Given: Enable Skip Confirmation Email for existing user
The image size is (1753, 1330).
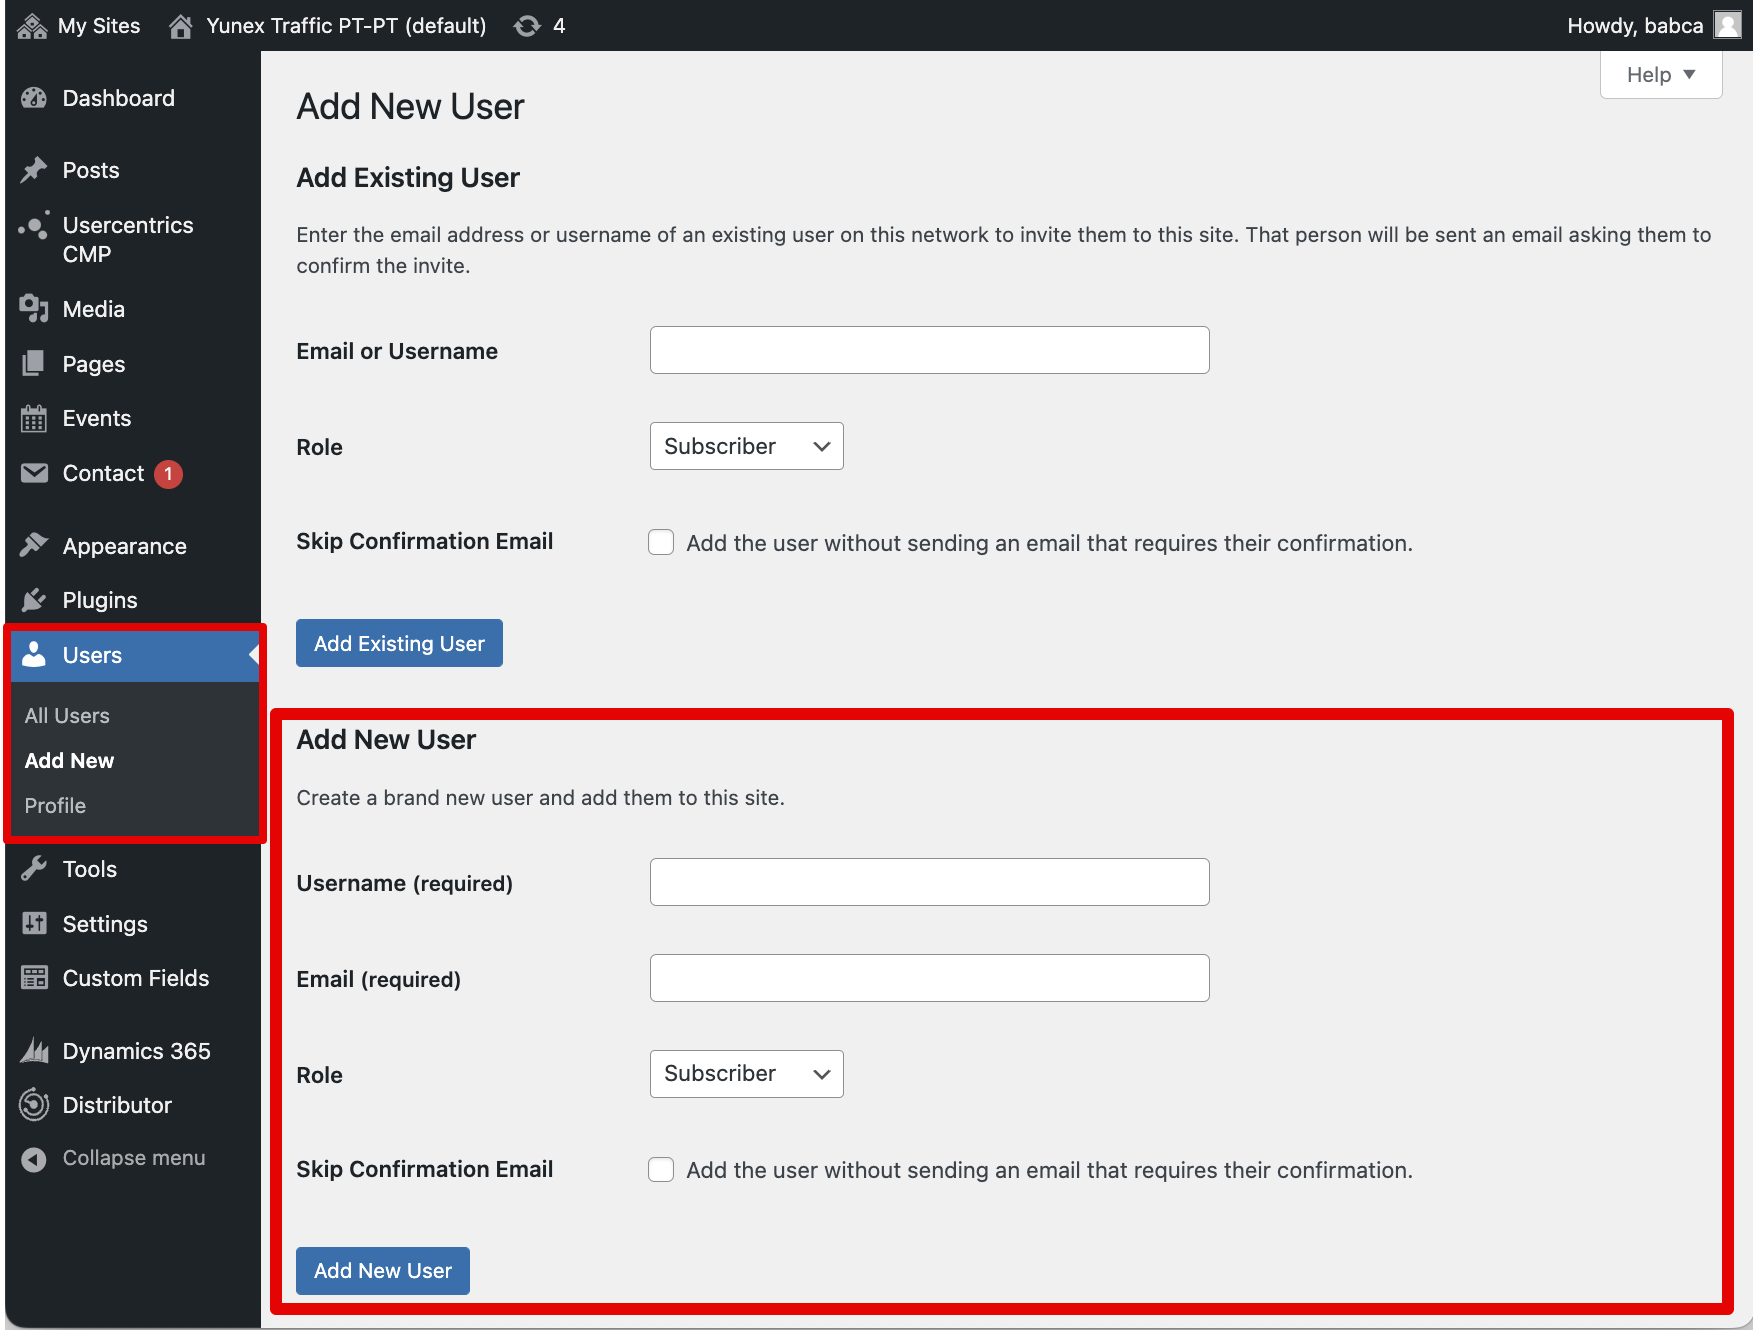Looking at the screenshot, I should pyautogui.click(x=661, y=542).
